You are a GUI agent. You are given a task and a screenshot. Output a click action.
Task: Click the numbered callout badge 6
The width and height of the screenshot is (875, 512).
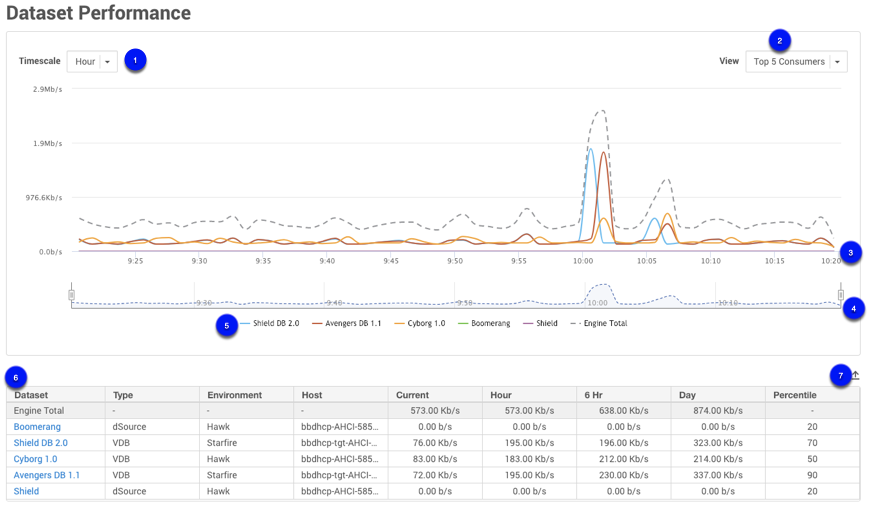[16, 377]
